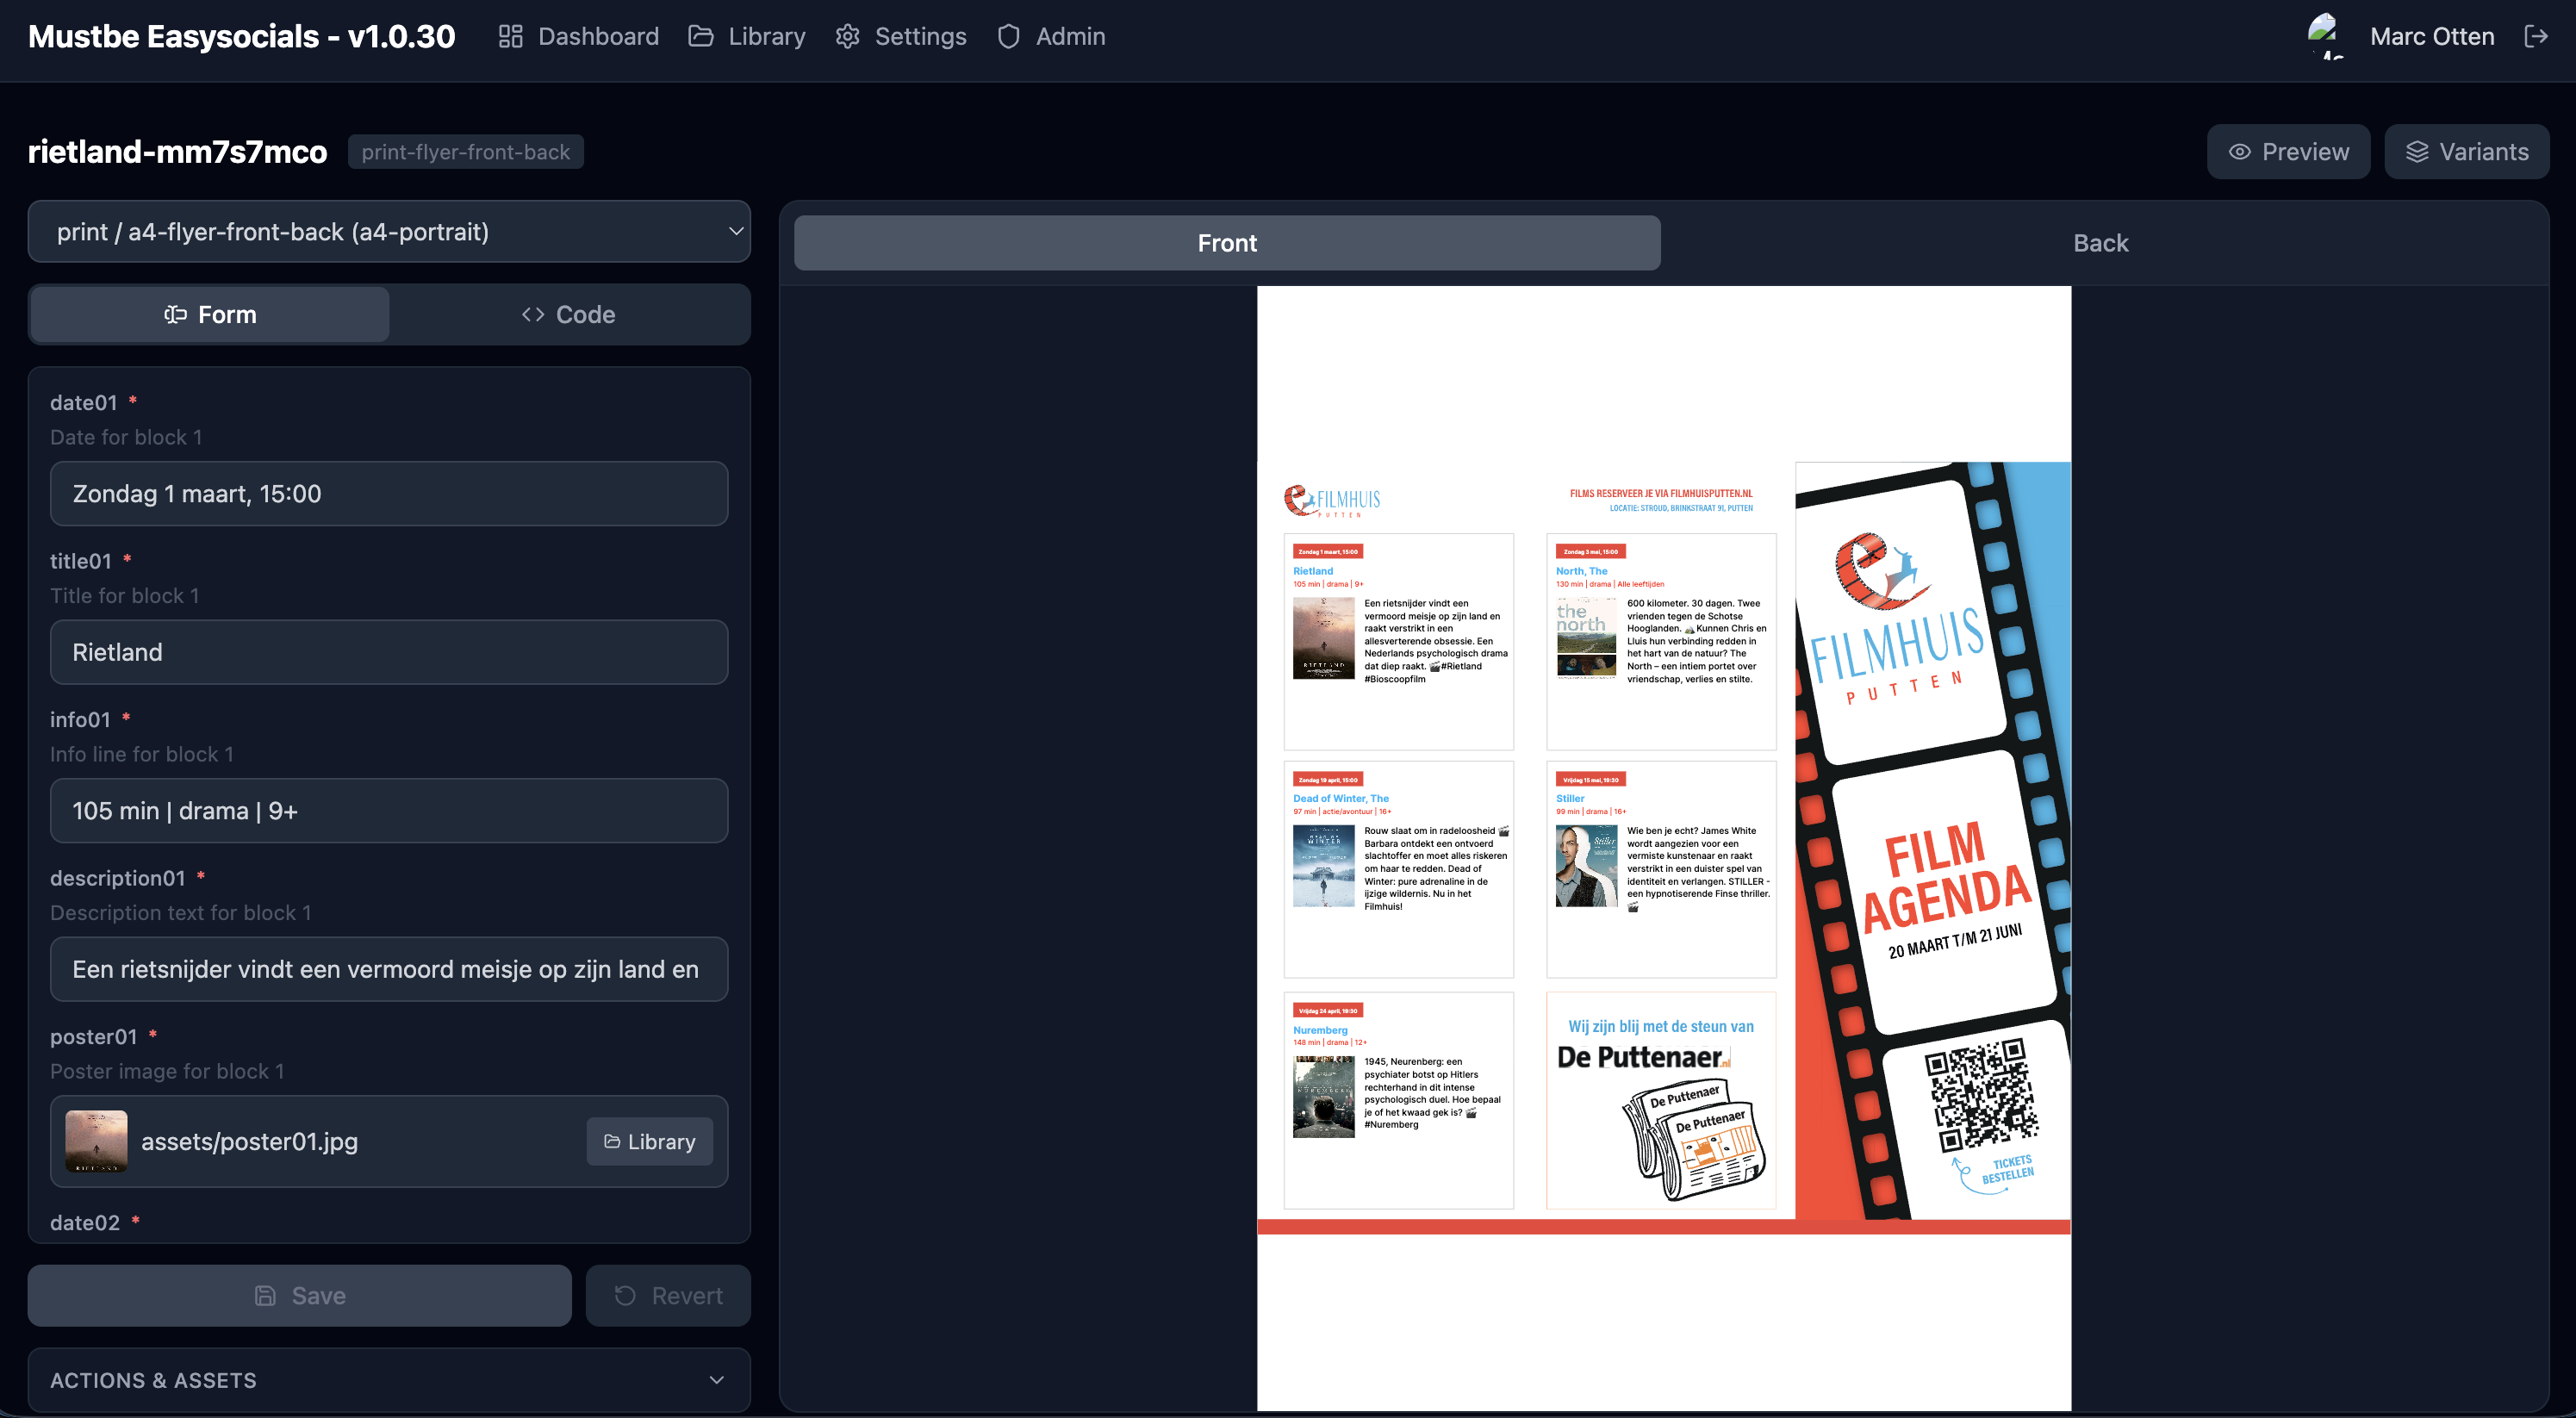Select the Front side tab
2576x1418 pixels.
pos(1227,243)
